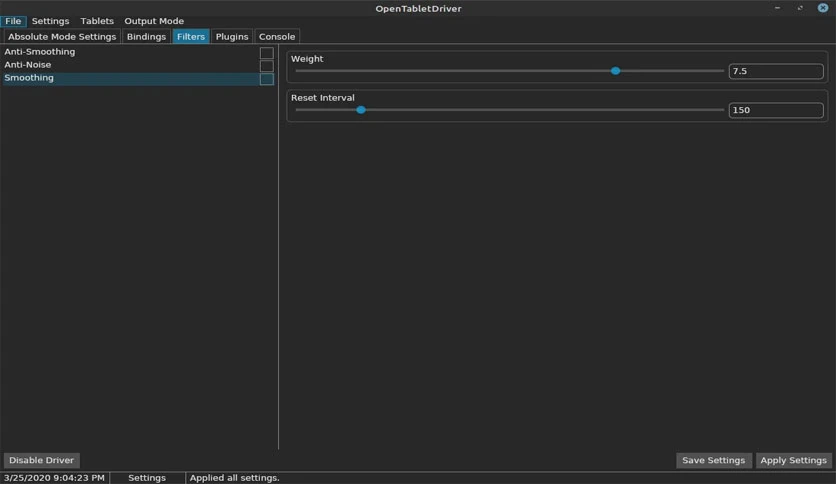The image size is (836, 484).
Task: Open the Output Mode menu
Action: pyautogui.click(x=154, y=21)
